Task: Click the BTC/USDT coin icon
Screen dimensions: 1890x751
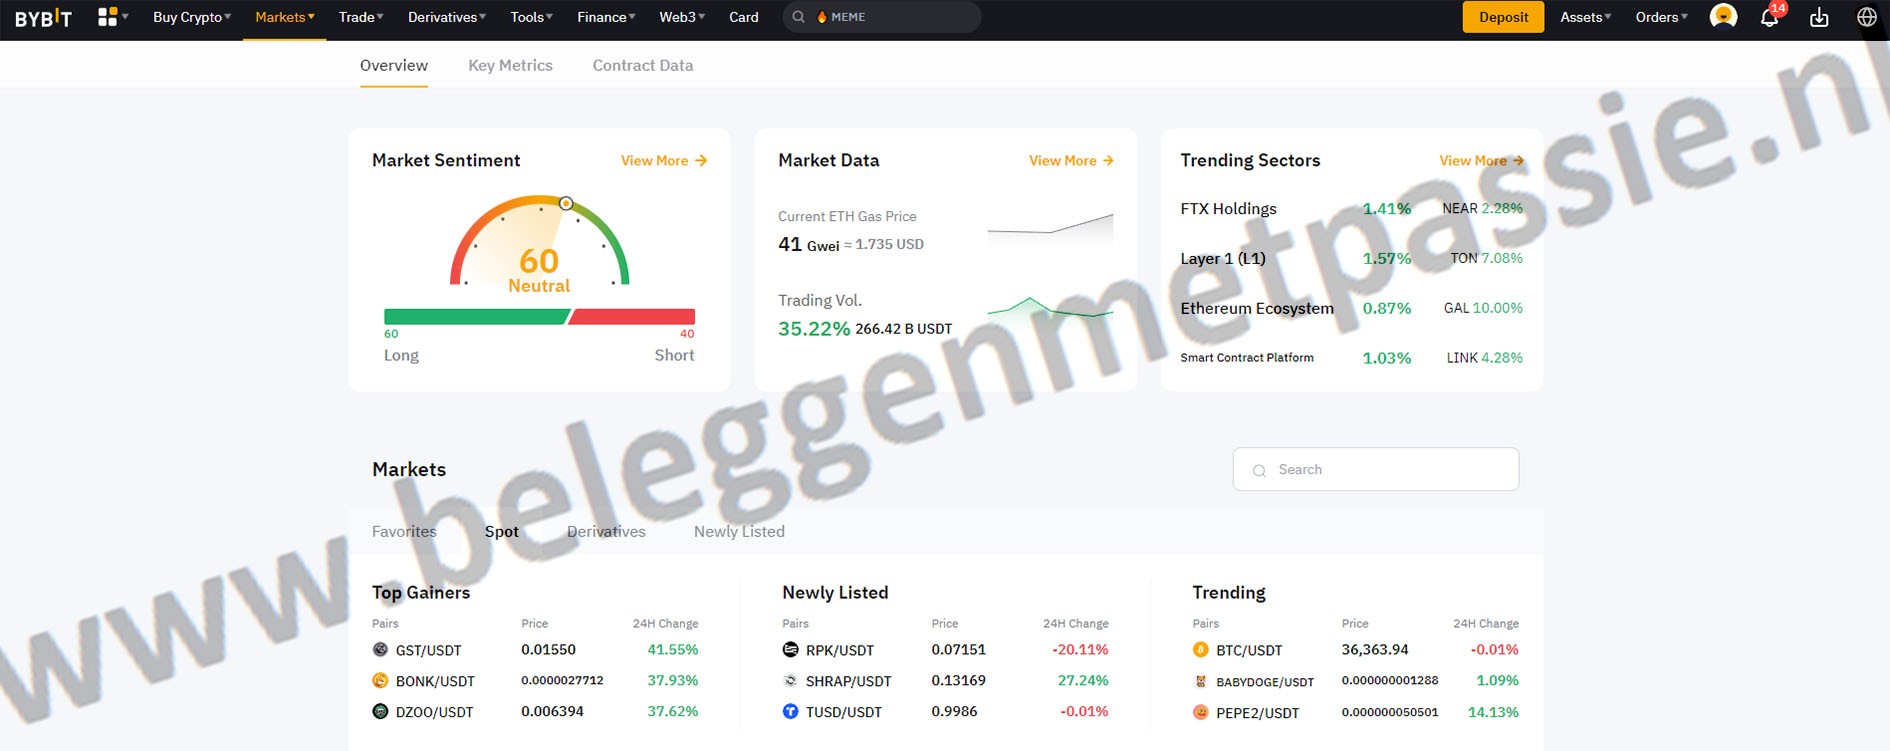Action: click(x=1201, y=650)
